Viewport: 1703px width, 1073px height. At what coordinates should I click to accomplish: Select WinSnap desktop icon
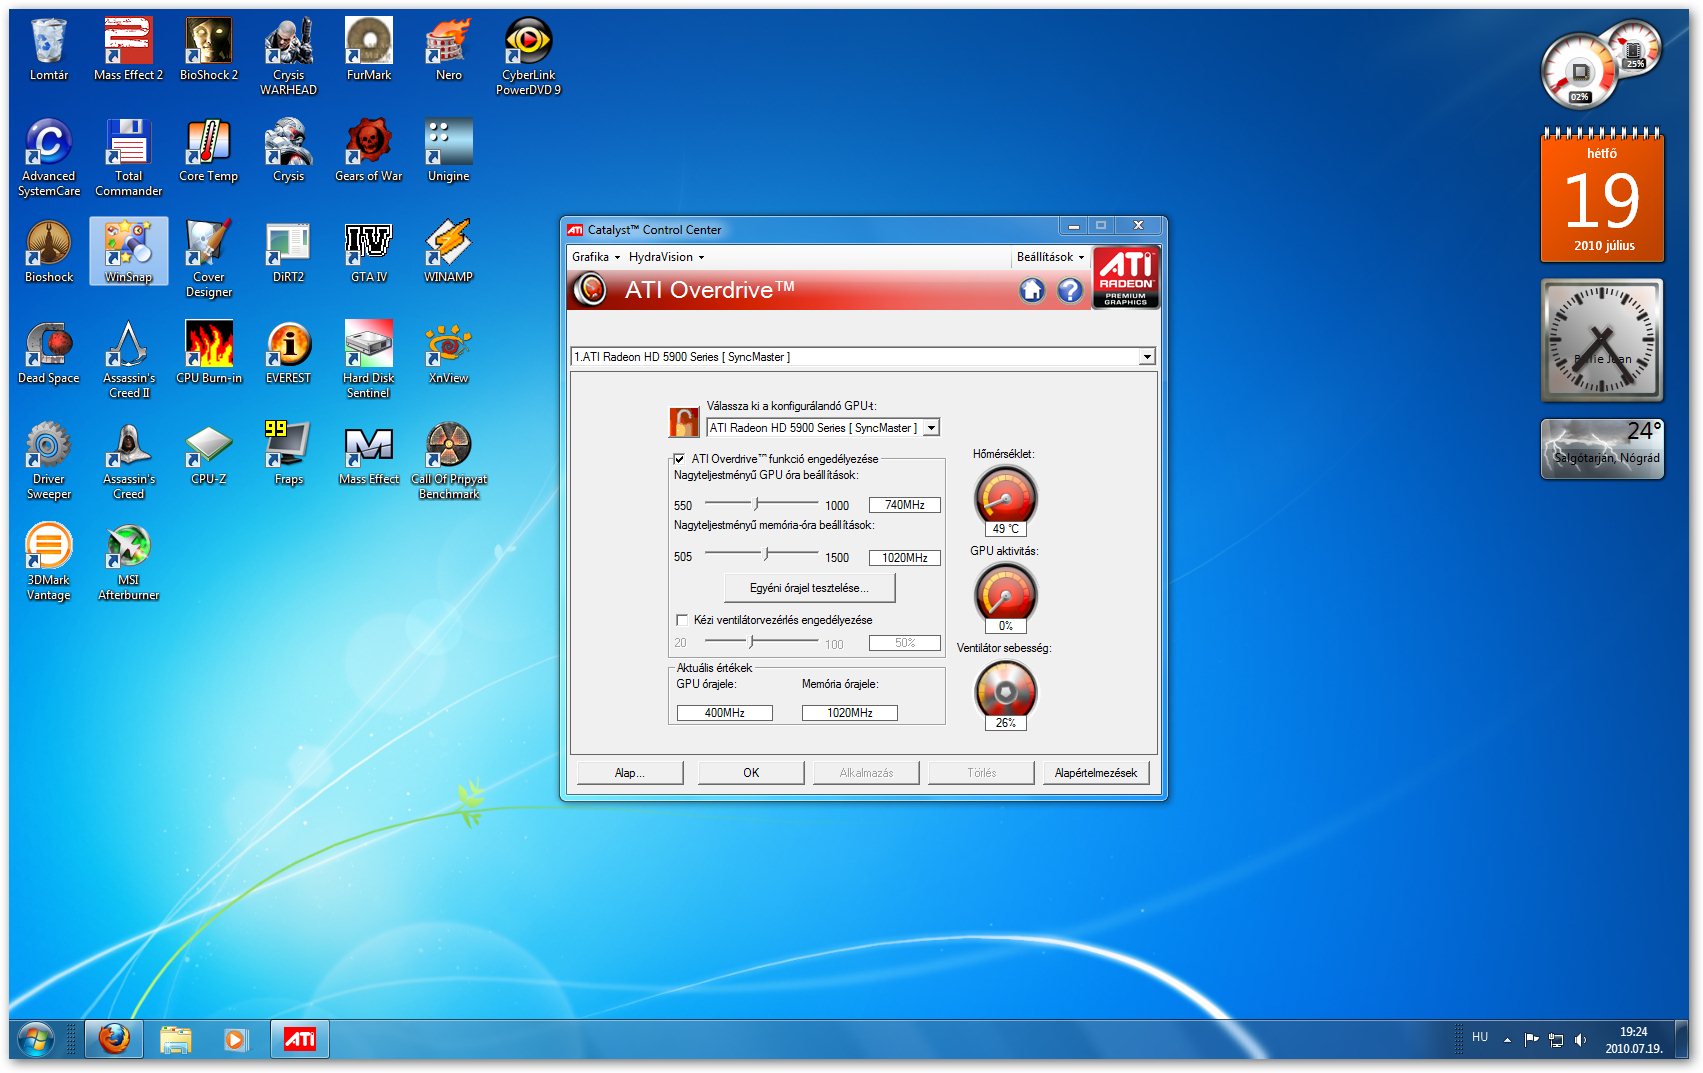[129, 252]
